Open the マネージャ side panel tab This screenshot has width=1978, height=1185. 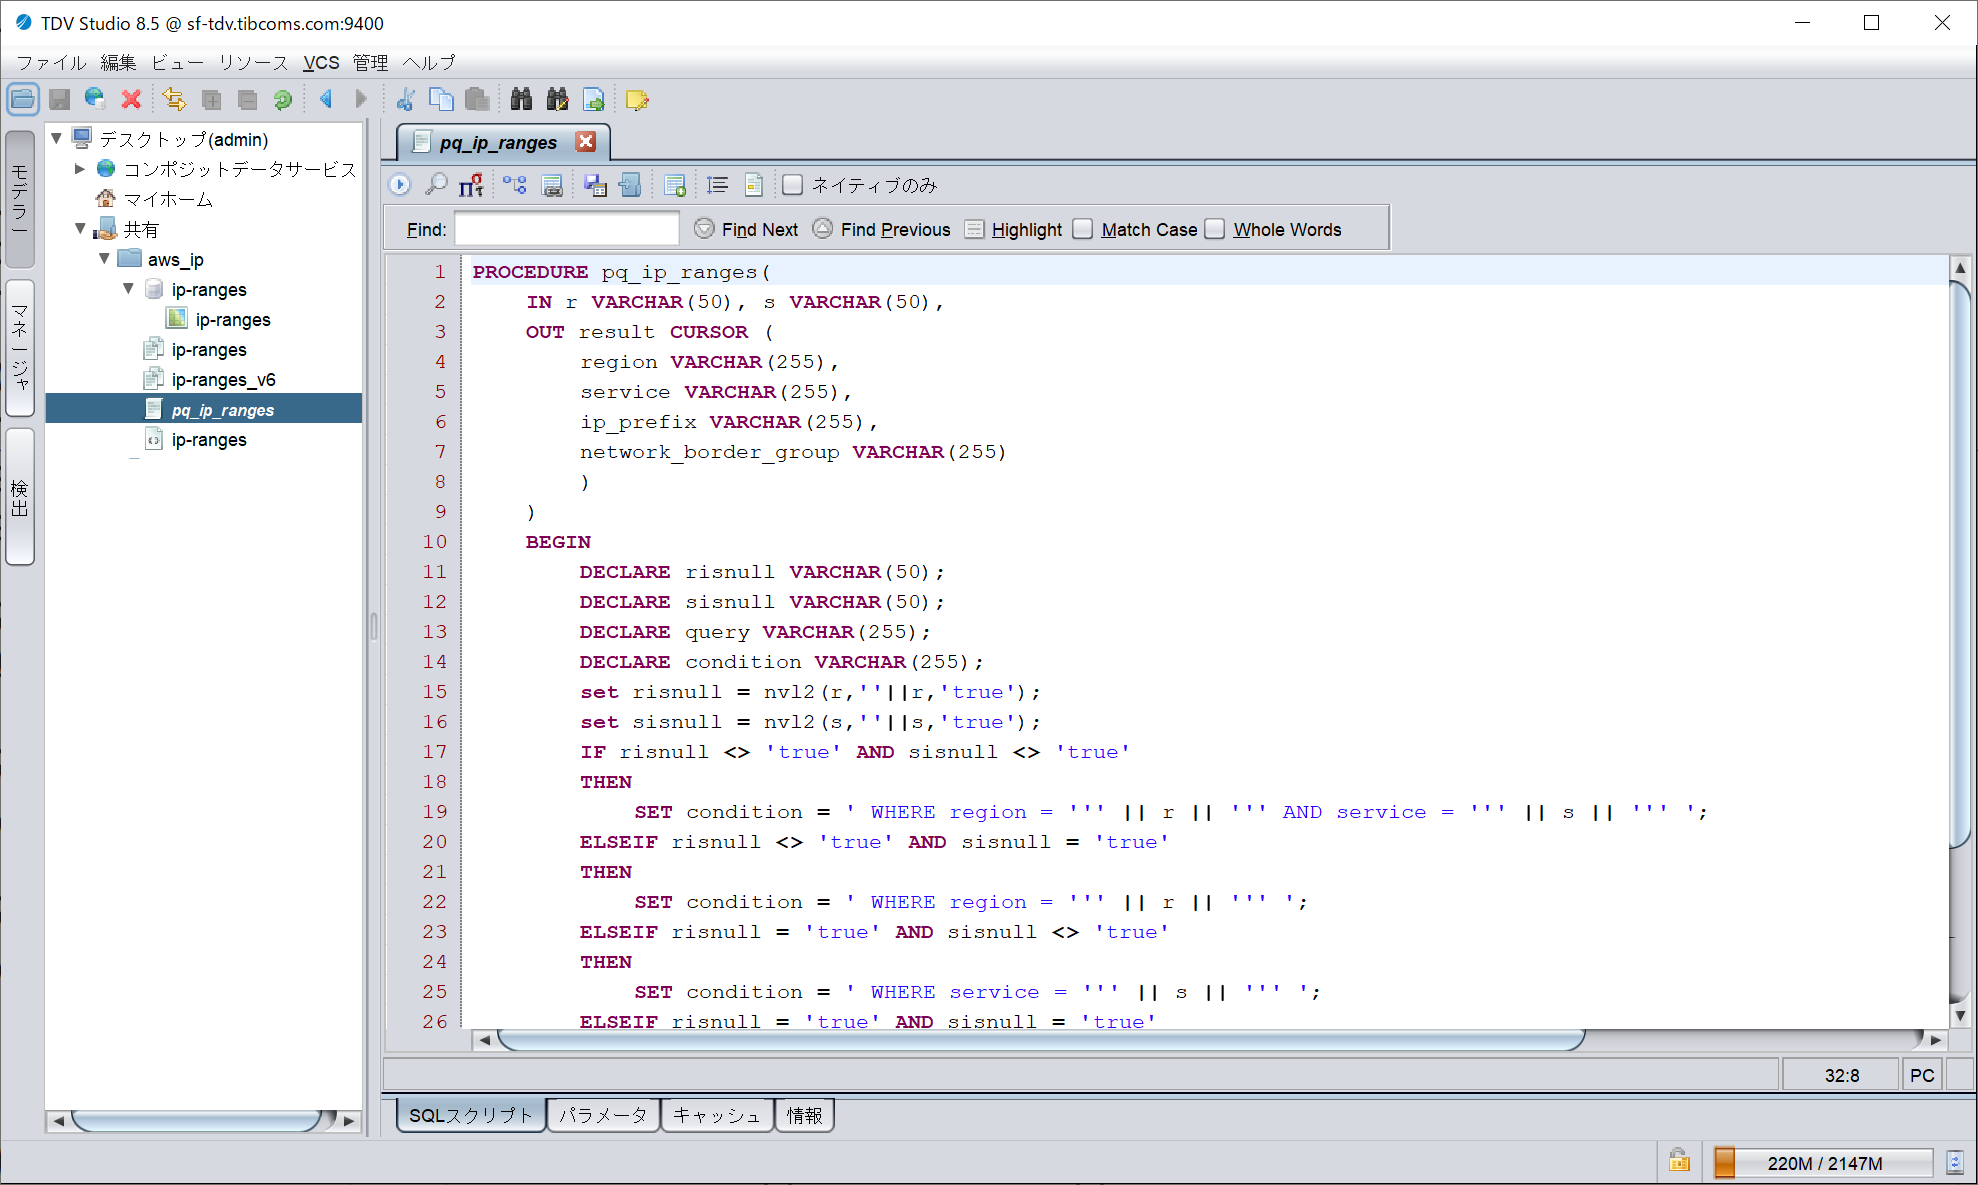[x=20, y=347]
